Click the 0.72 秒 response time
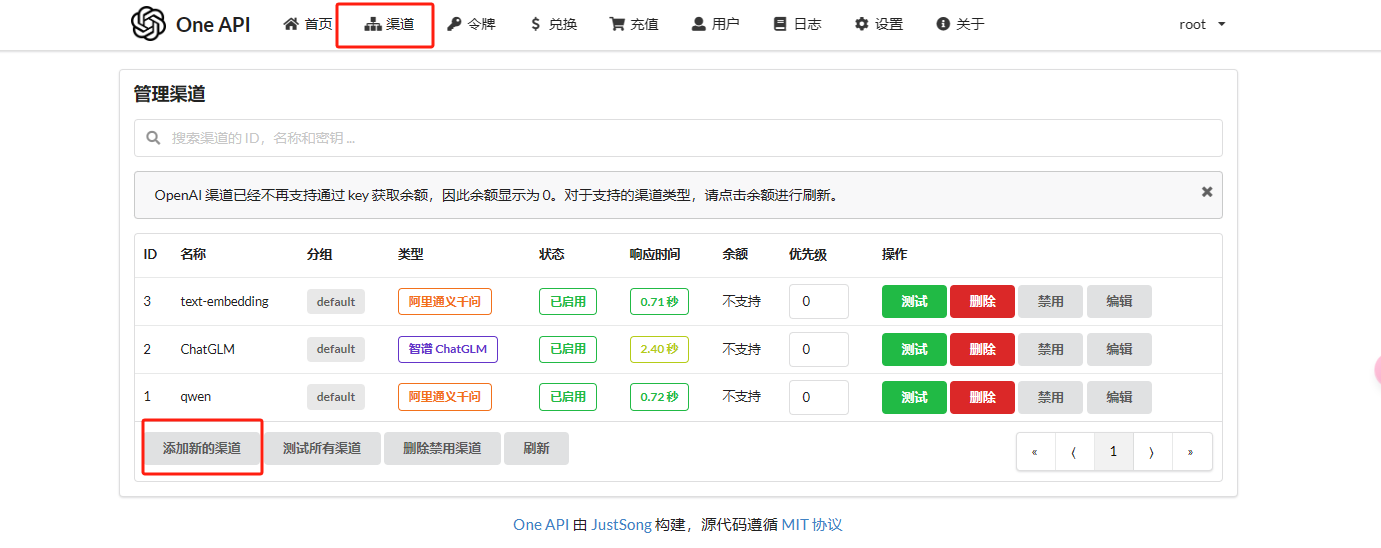Image resolution: width=1381 pixels, height=548 pixels. click(x=659, y=397)
